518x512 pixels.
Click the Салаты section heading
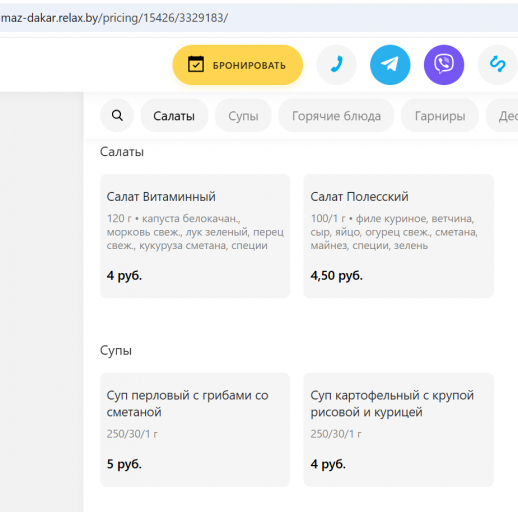(x=122, y=152)
